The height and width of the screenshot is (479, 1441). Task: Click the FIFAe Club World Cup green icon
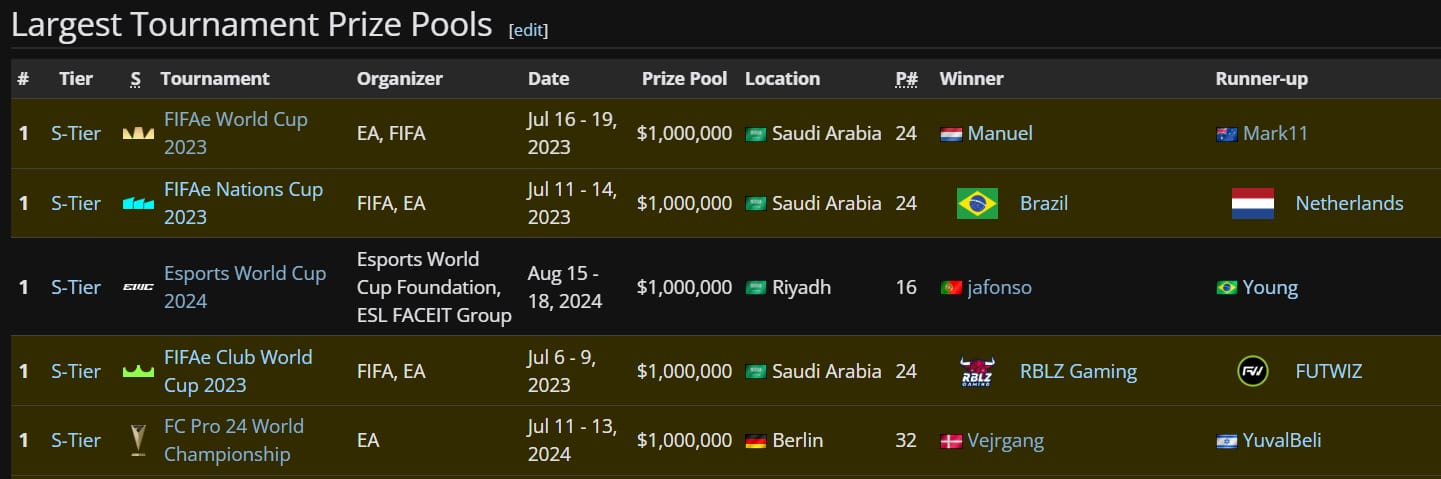coord(138,371)
